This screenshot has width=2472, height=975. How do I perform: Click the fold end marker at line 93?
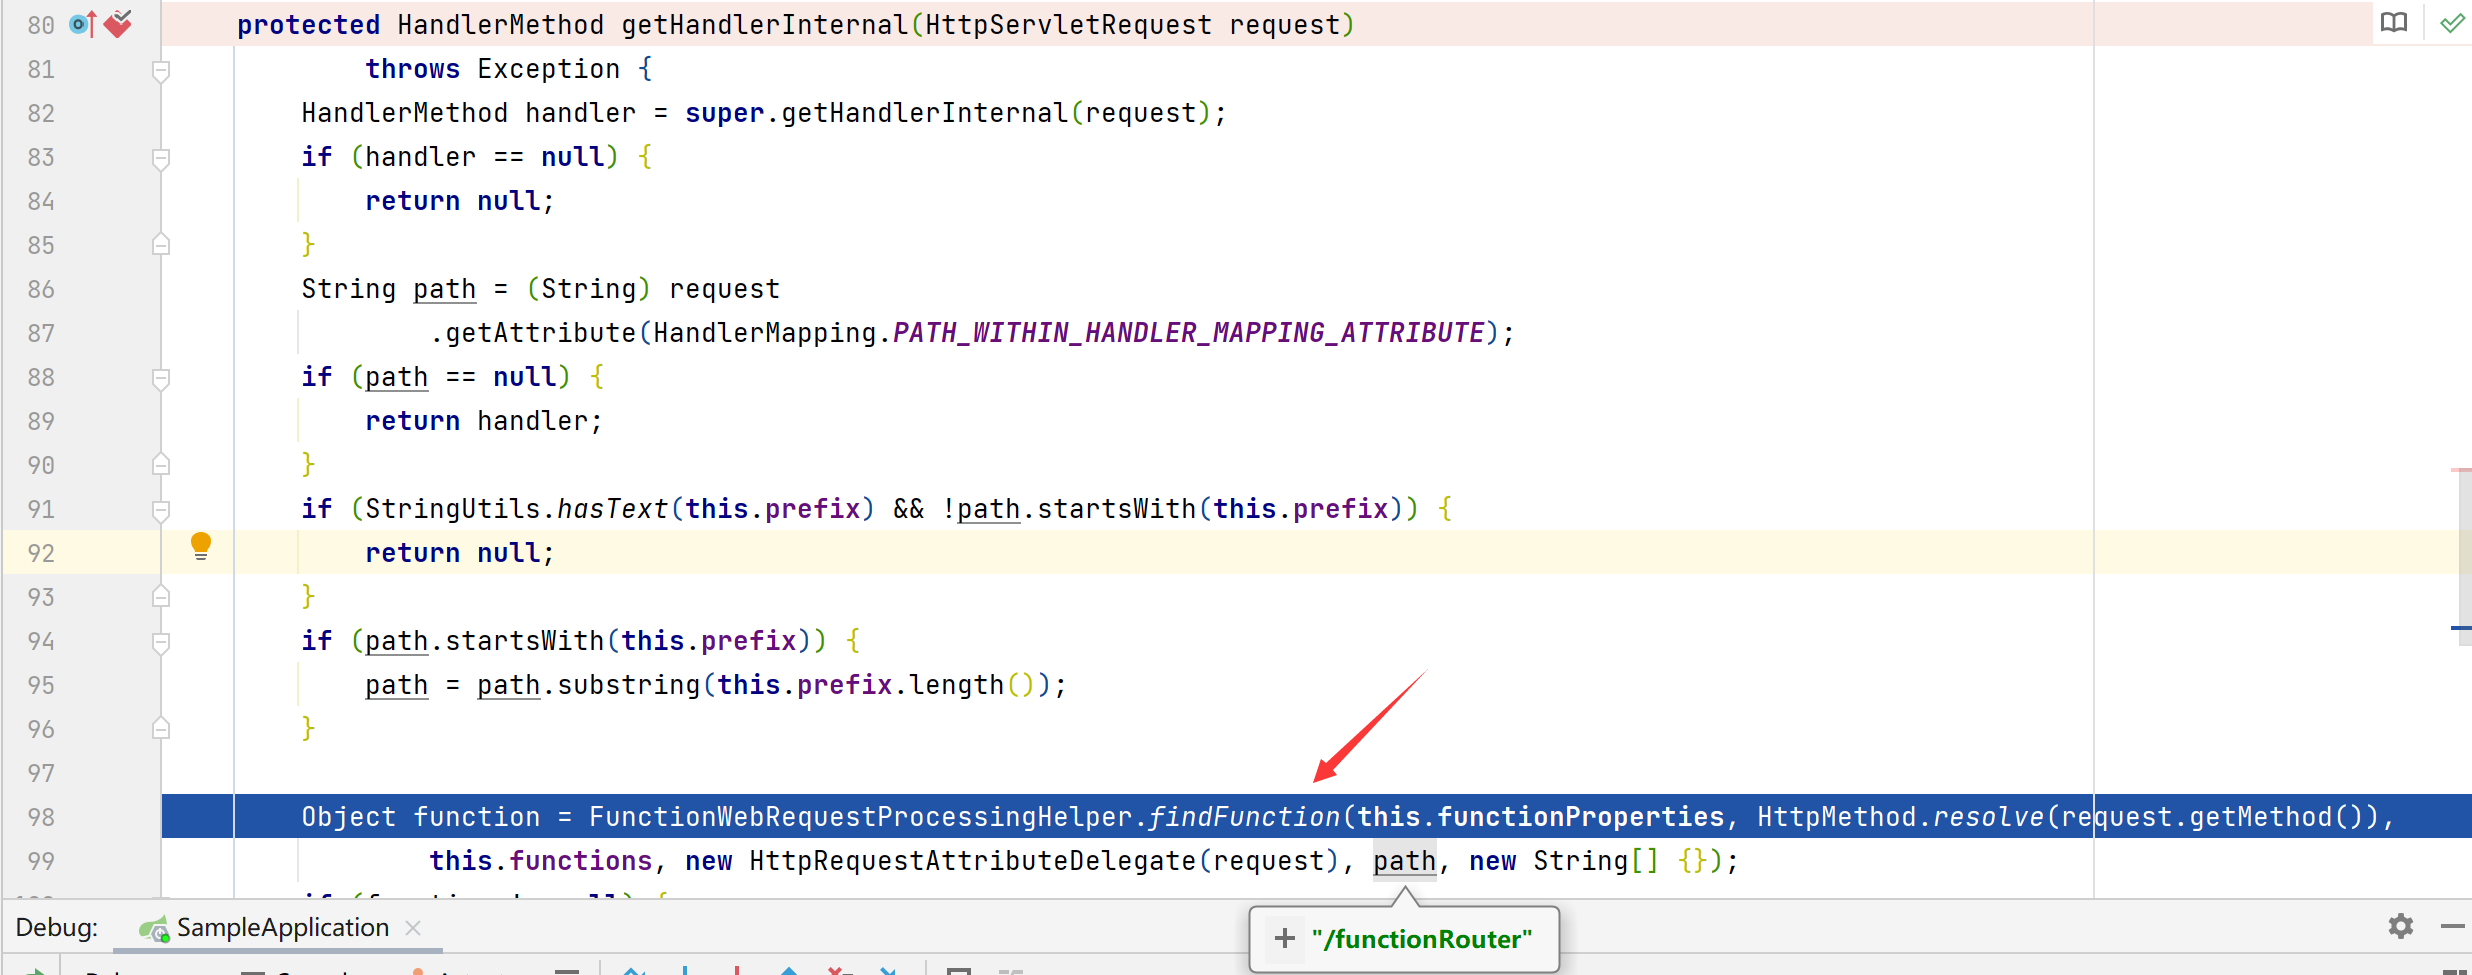tap(161, 597)
